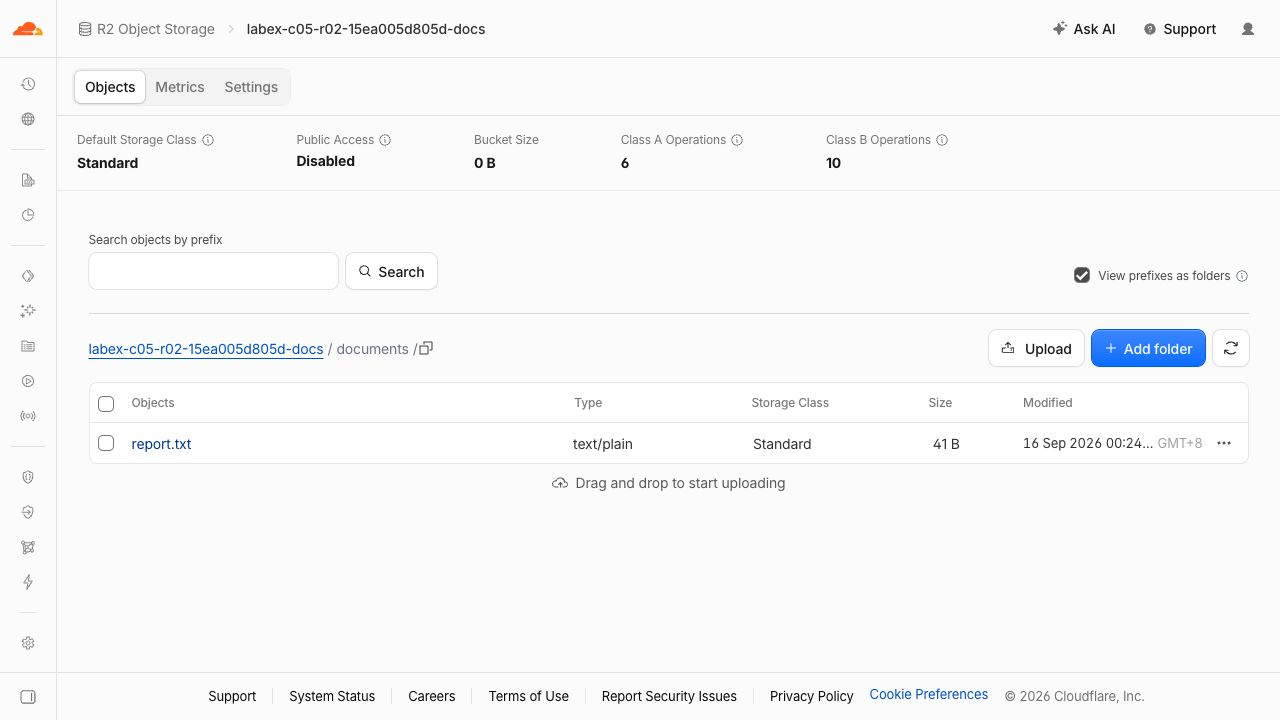
Task: Click the Disabled public access value
Action: [x=325, y=161]
